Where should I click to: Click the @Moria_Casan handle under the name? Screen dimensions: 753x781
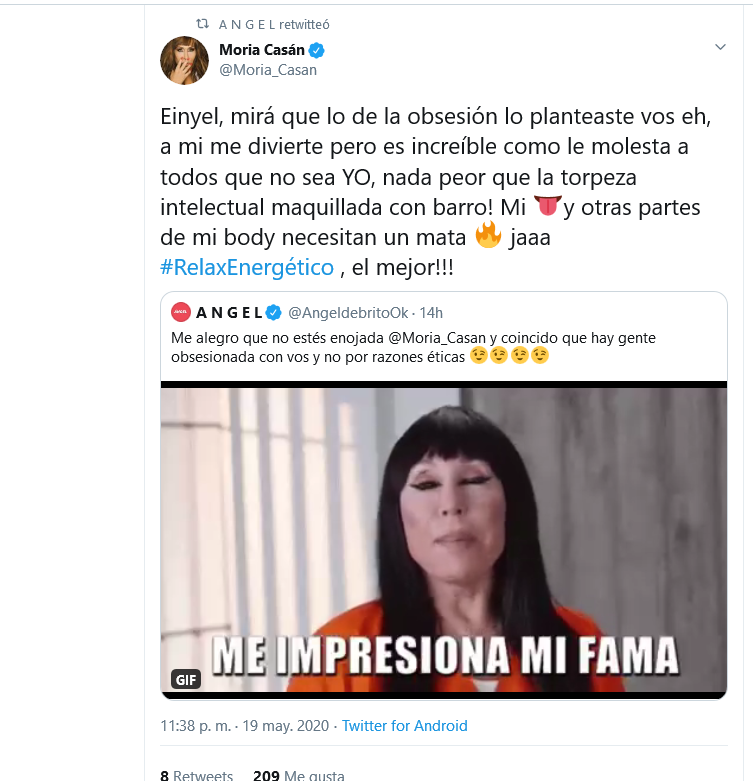pos(268,70)
